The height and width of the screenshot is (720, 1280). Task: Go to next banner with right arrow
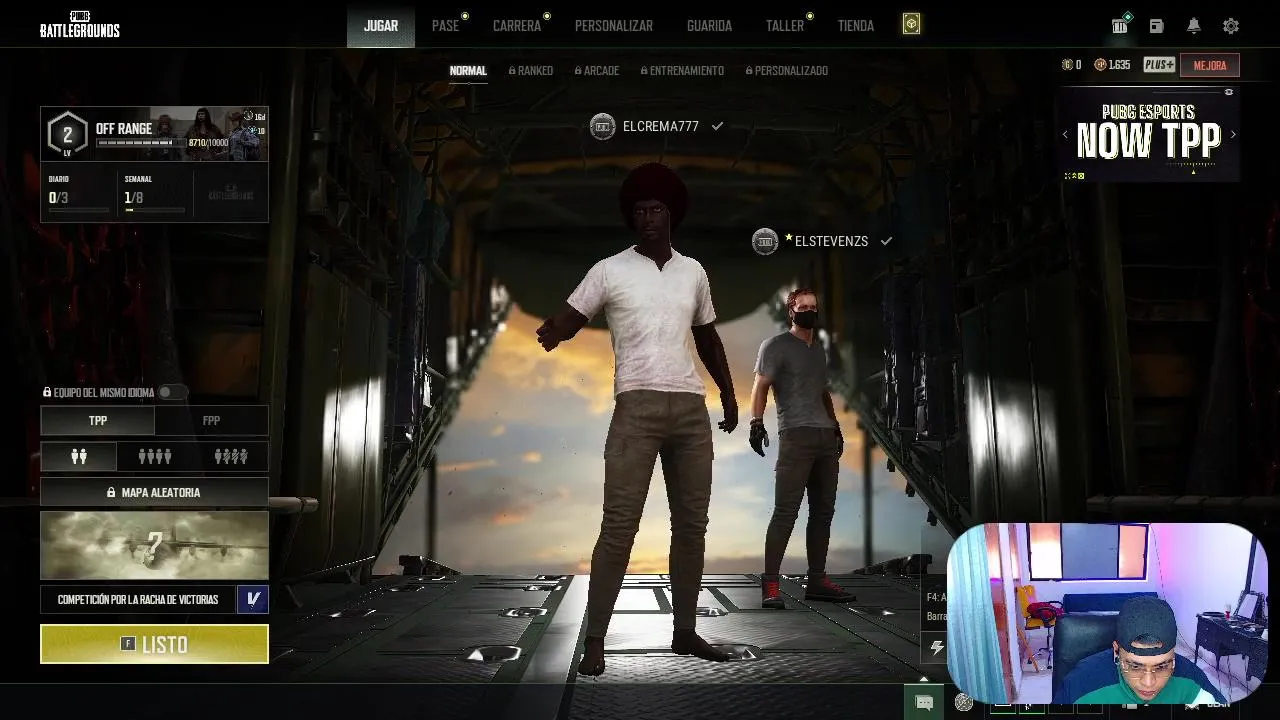1233,134
